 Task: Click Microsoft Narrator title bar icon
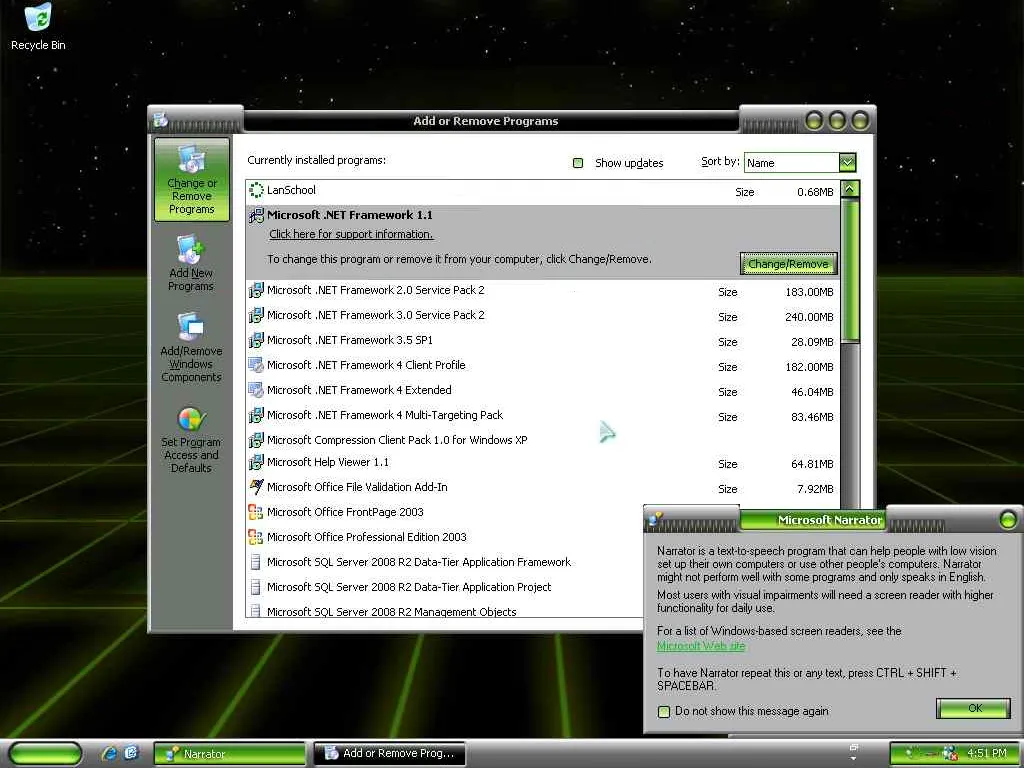pos(655,520)
